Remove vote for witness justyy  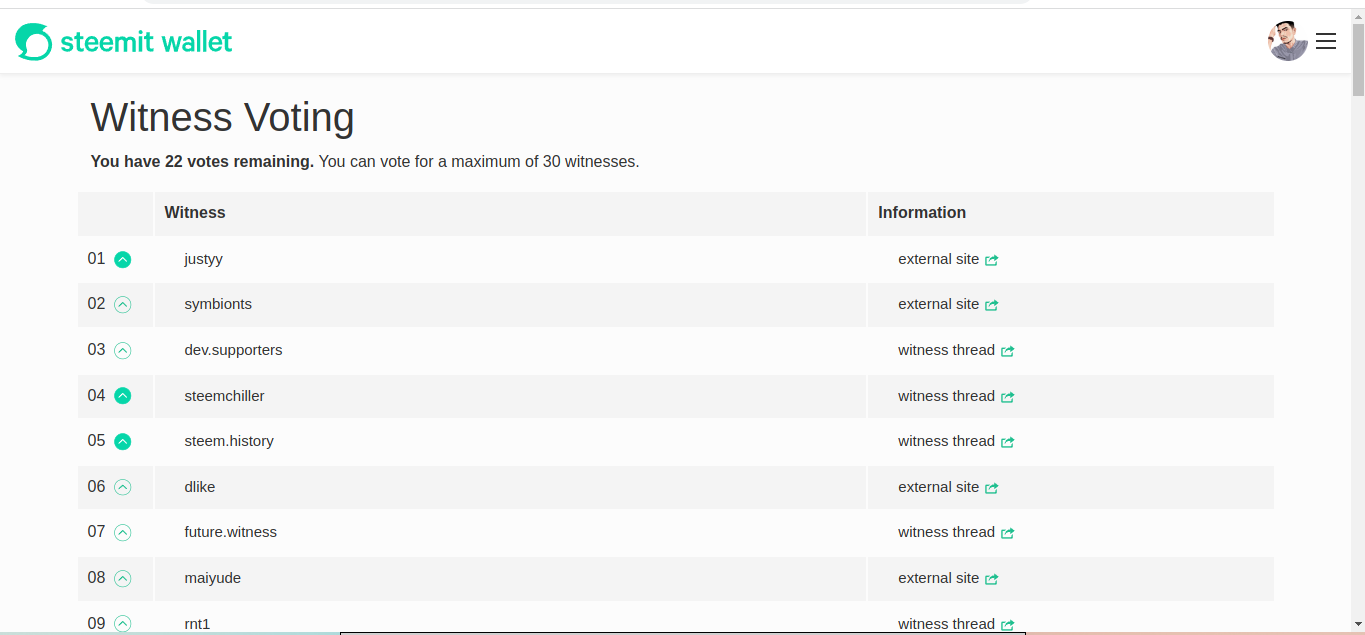123,259
